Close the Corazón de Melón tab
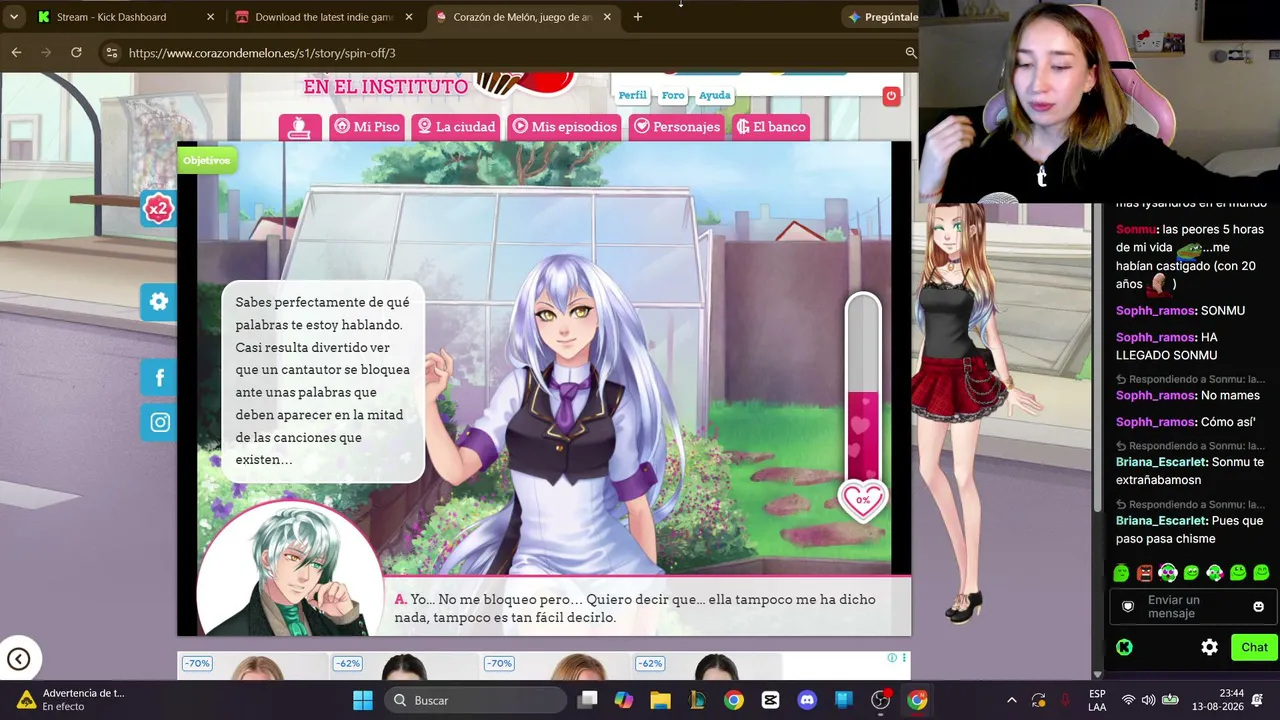Screen dimensions: 1280x720 pyautogui.click(x=607, y=17)
